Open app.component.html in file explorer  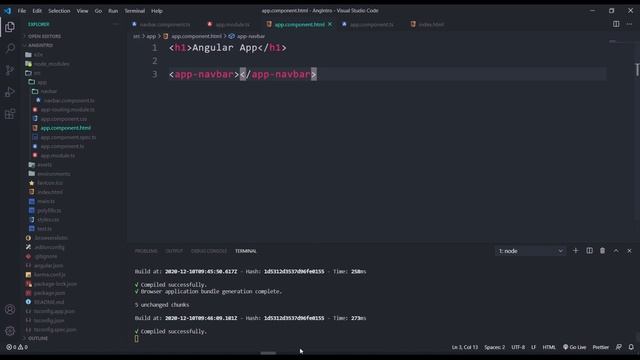[65, 128]
